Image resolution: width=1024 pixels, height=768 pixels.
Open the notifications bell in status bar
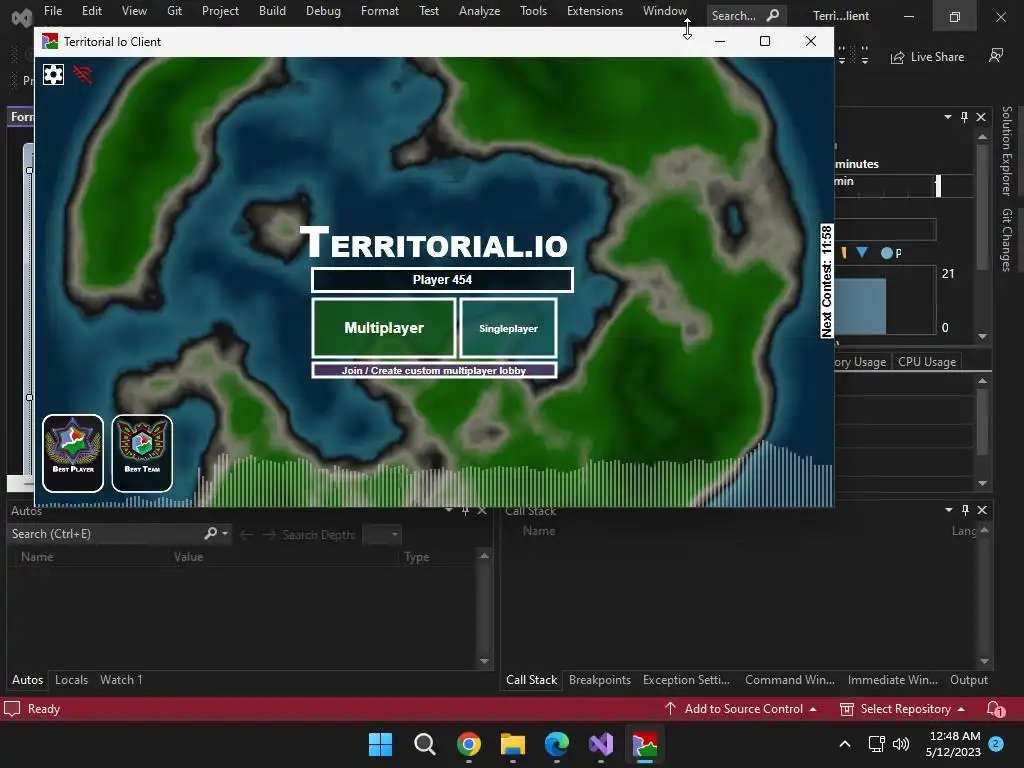pos(995,709)
